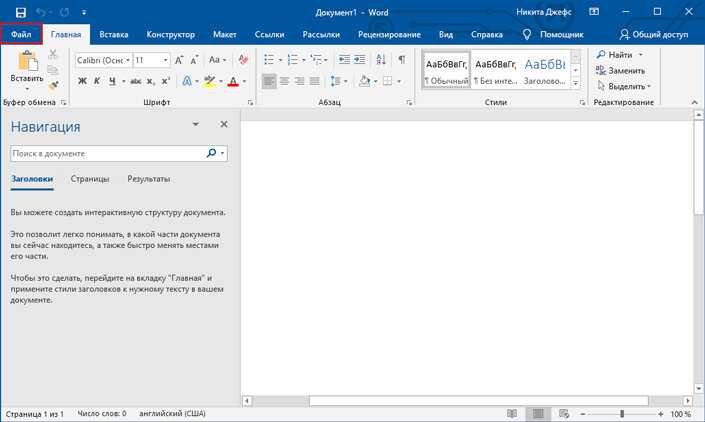Open the font color dropdown arrow
This screenshot has width=705, height=422.
point(245,82)
